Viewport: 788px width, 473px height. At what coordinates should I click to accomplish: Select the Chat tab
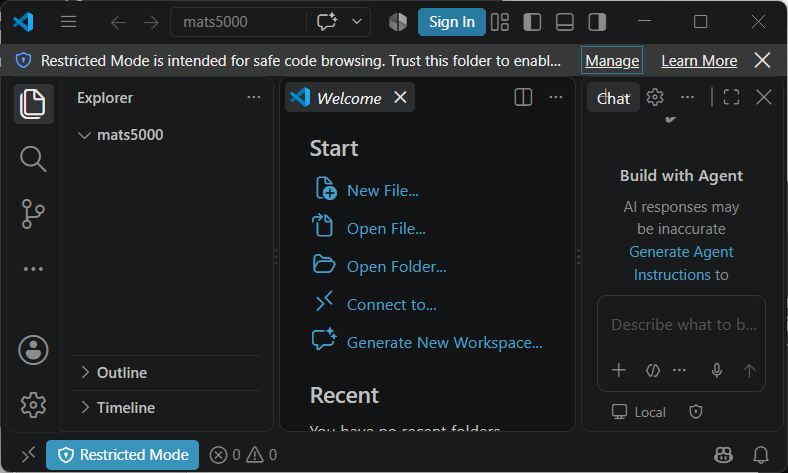click(613, 98)
